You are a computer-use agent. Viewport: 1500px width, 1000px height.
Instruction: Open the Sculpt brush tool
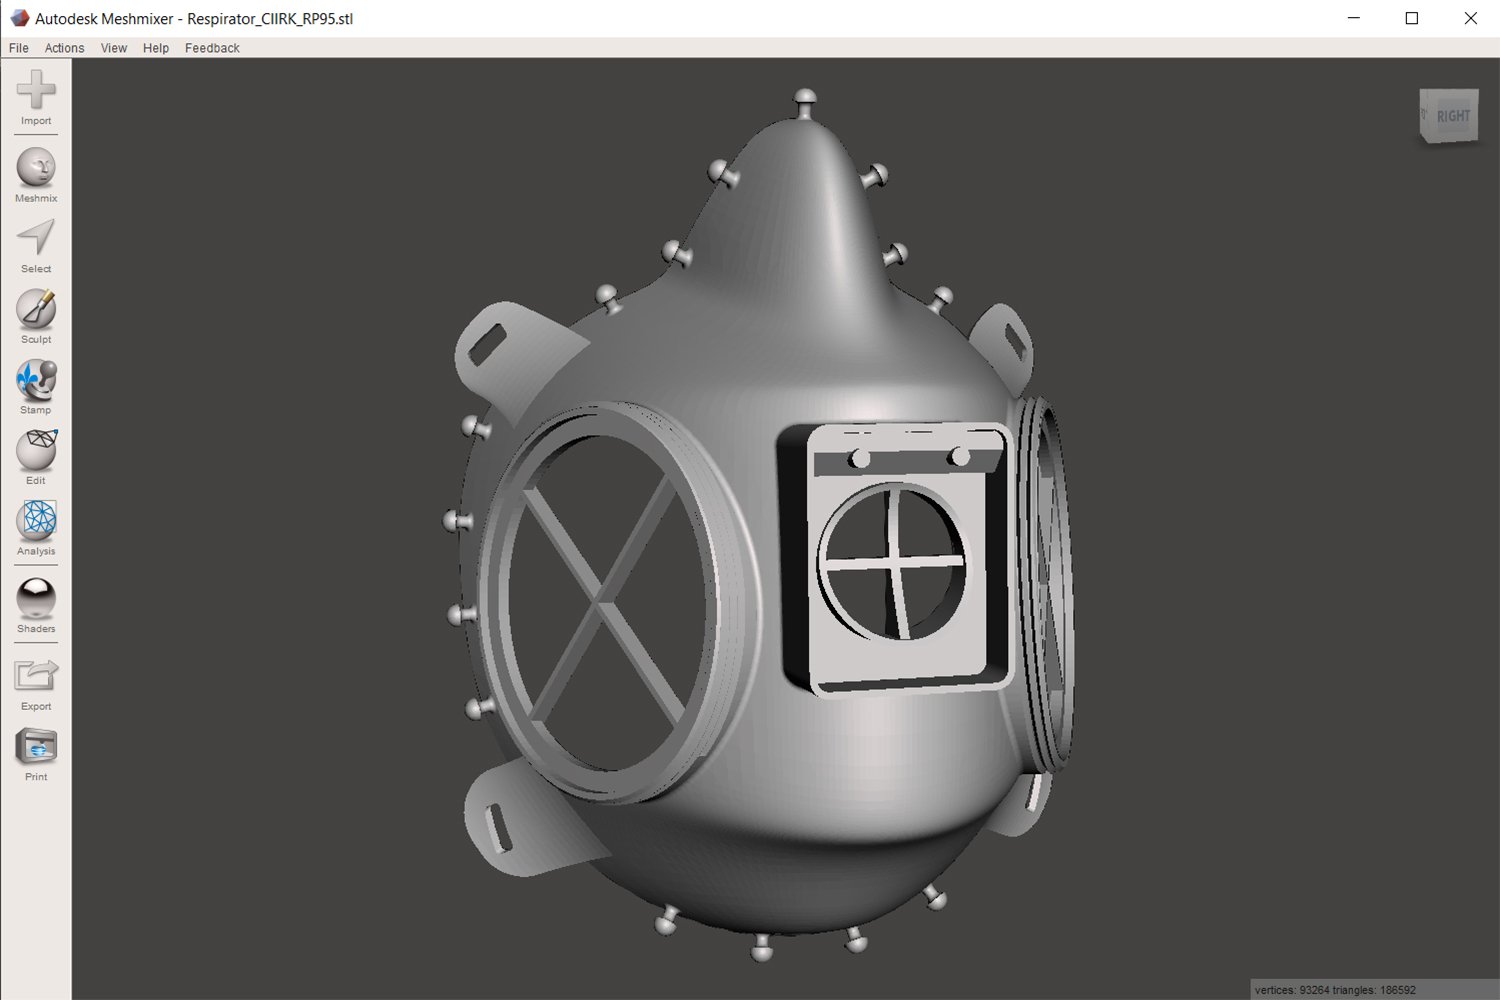point(36,316)
